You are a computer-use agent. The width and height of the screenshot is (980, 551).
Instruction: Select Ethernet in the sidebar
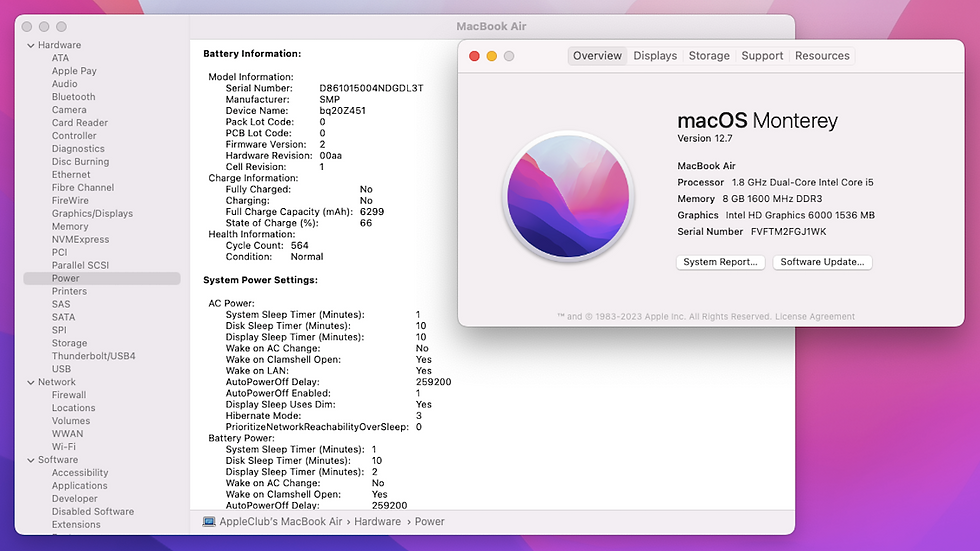pos(71,175)
